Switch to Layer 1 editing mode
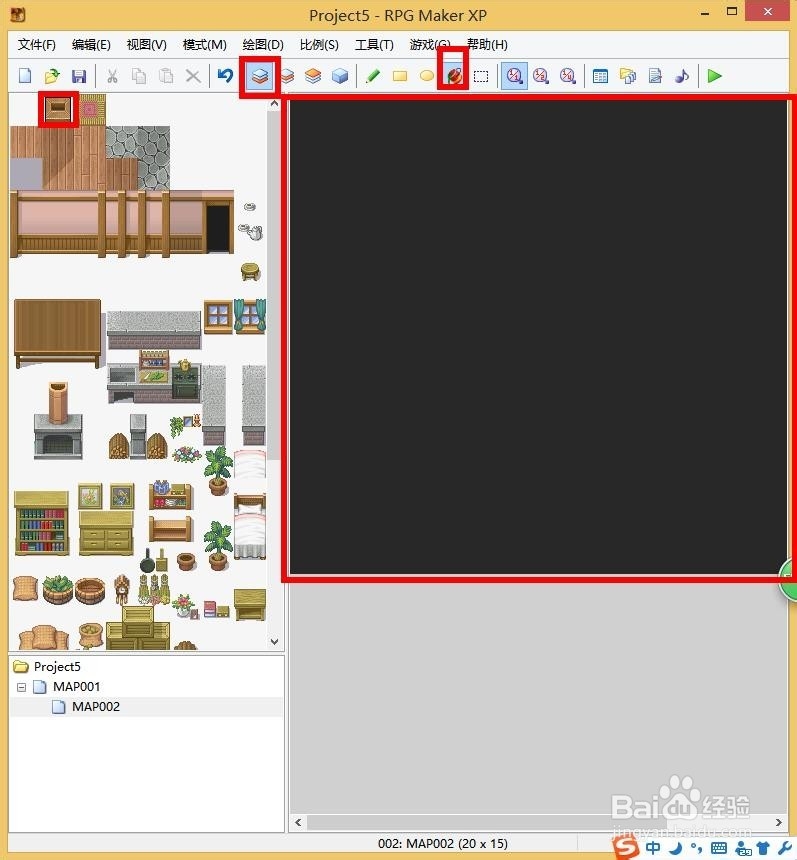This screenshot has width=797, height=860. (x=259, y=76)
